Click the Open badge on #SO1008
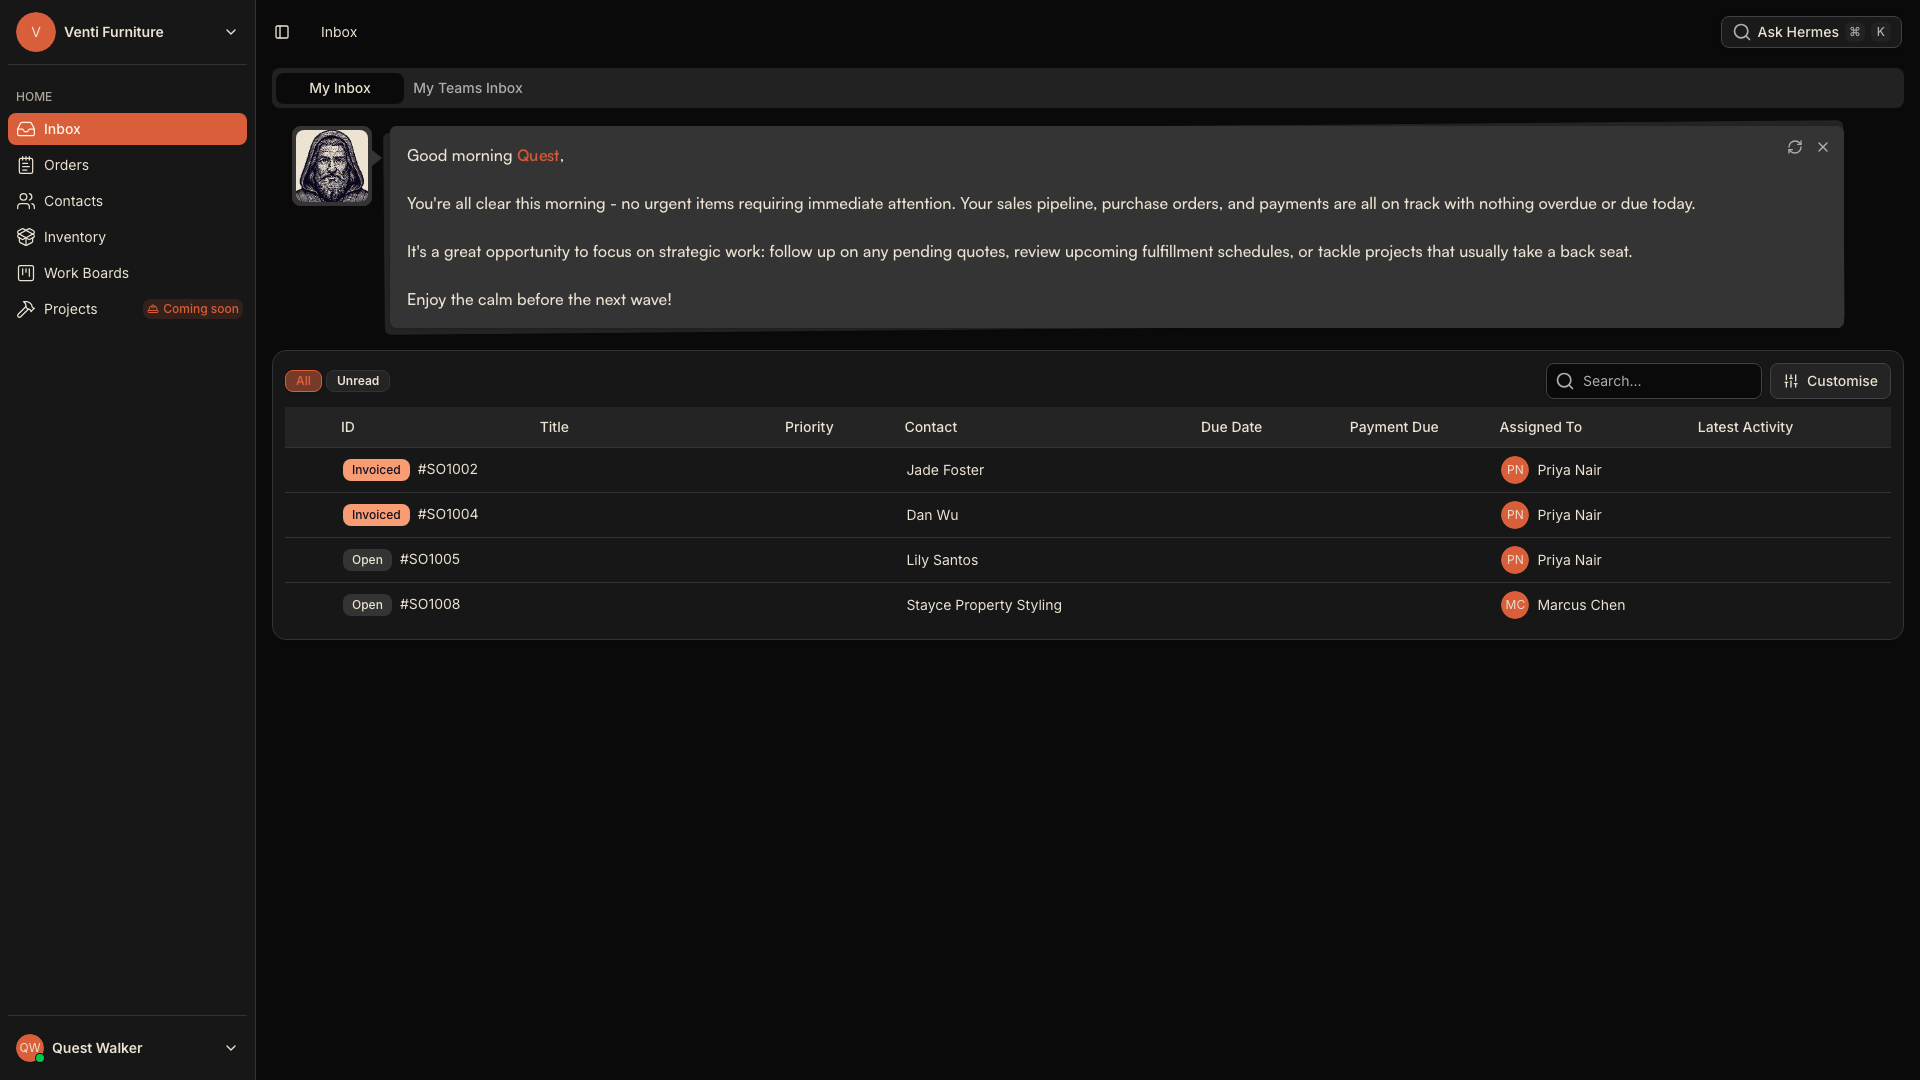The height and width of the screenshot is (1080, 1920). [367, 605]
